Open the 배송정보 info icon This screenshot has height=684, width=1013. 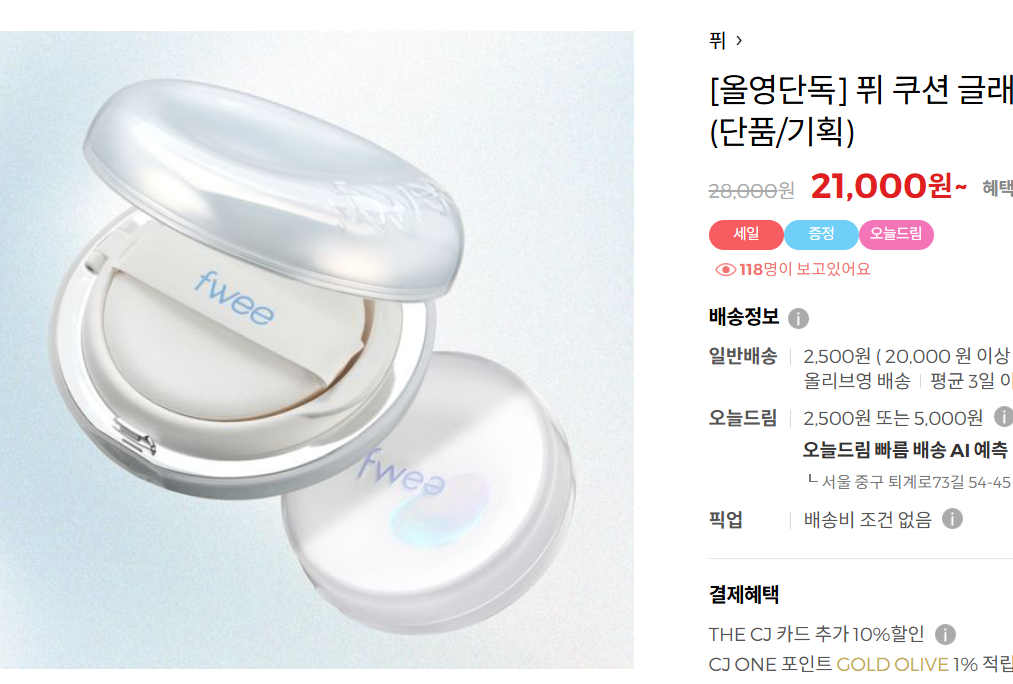pos(798,318)
